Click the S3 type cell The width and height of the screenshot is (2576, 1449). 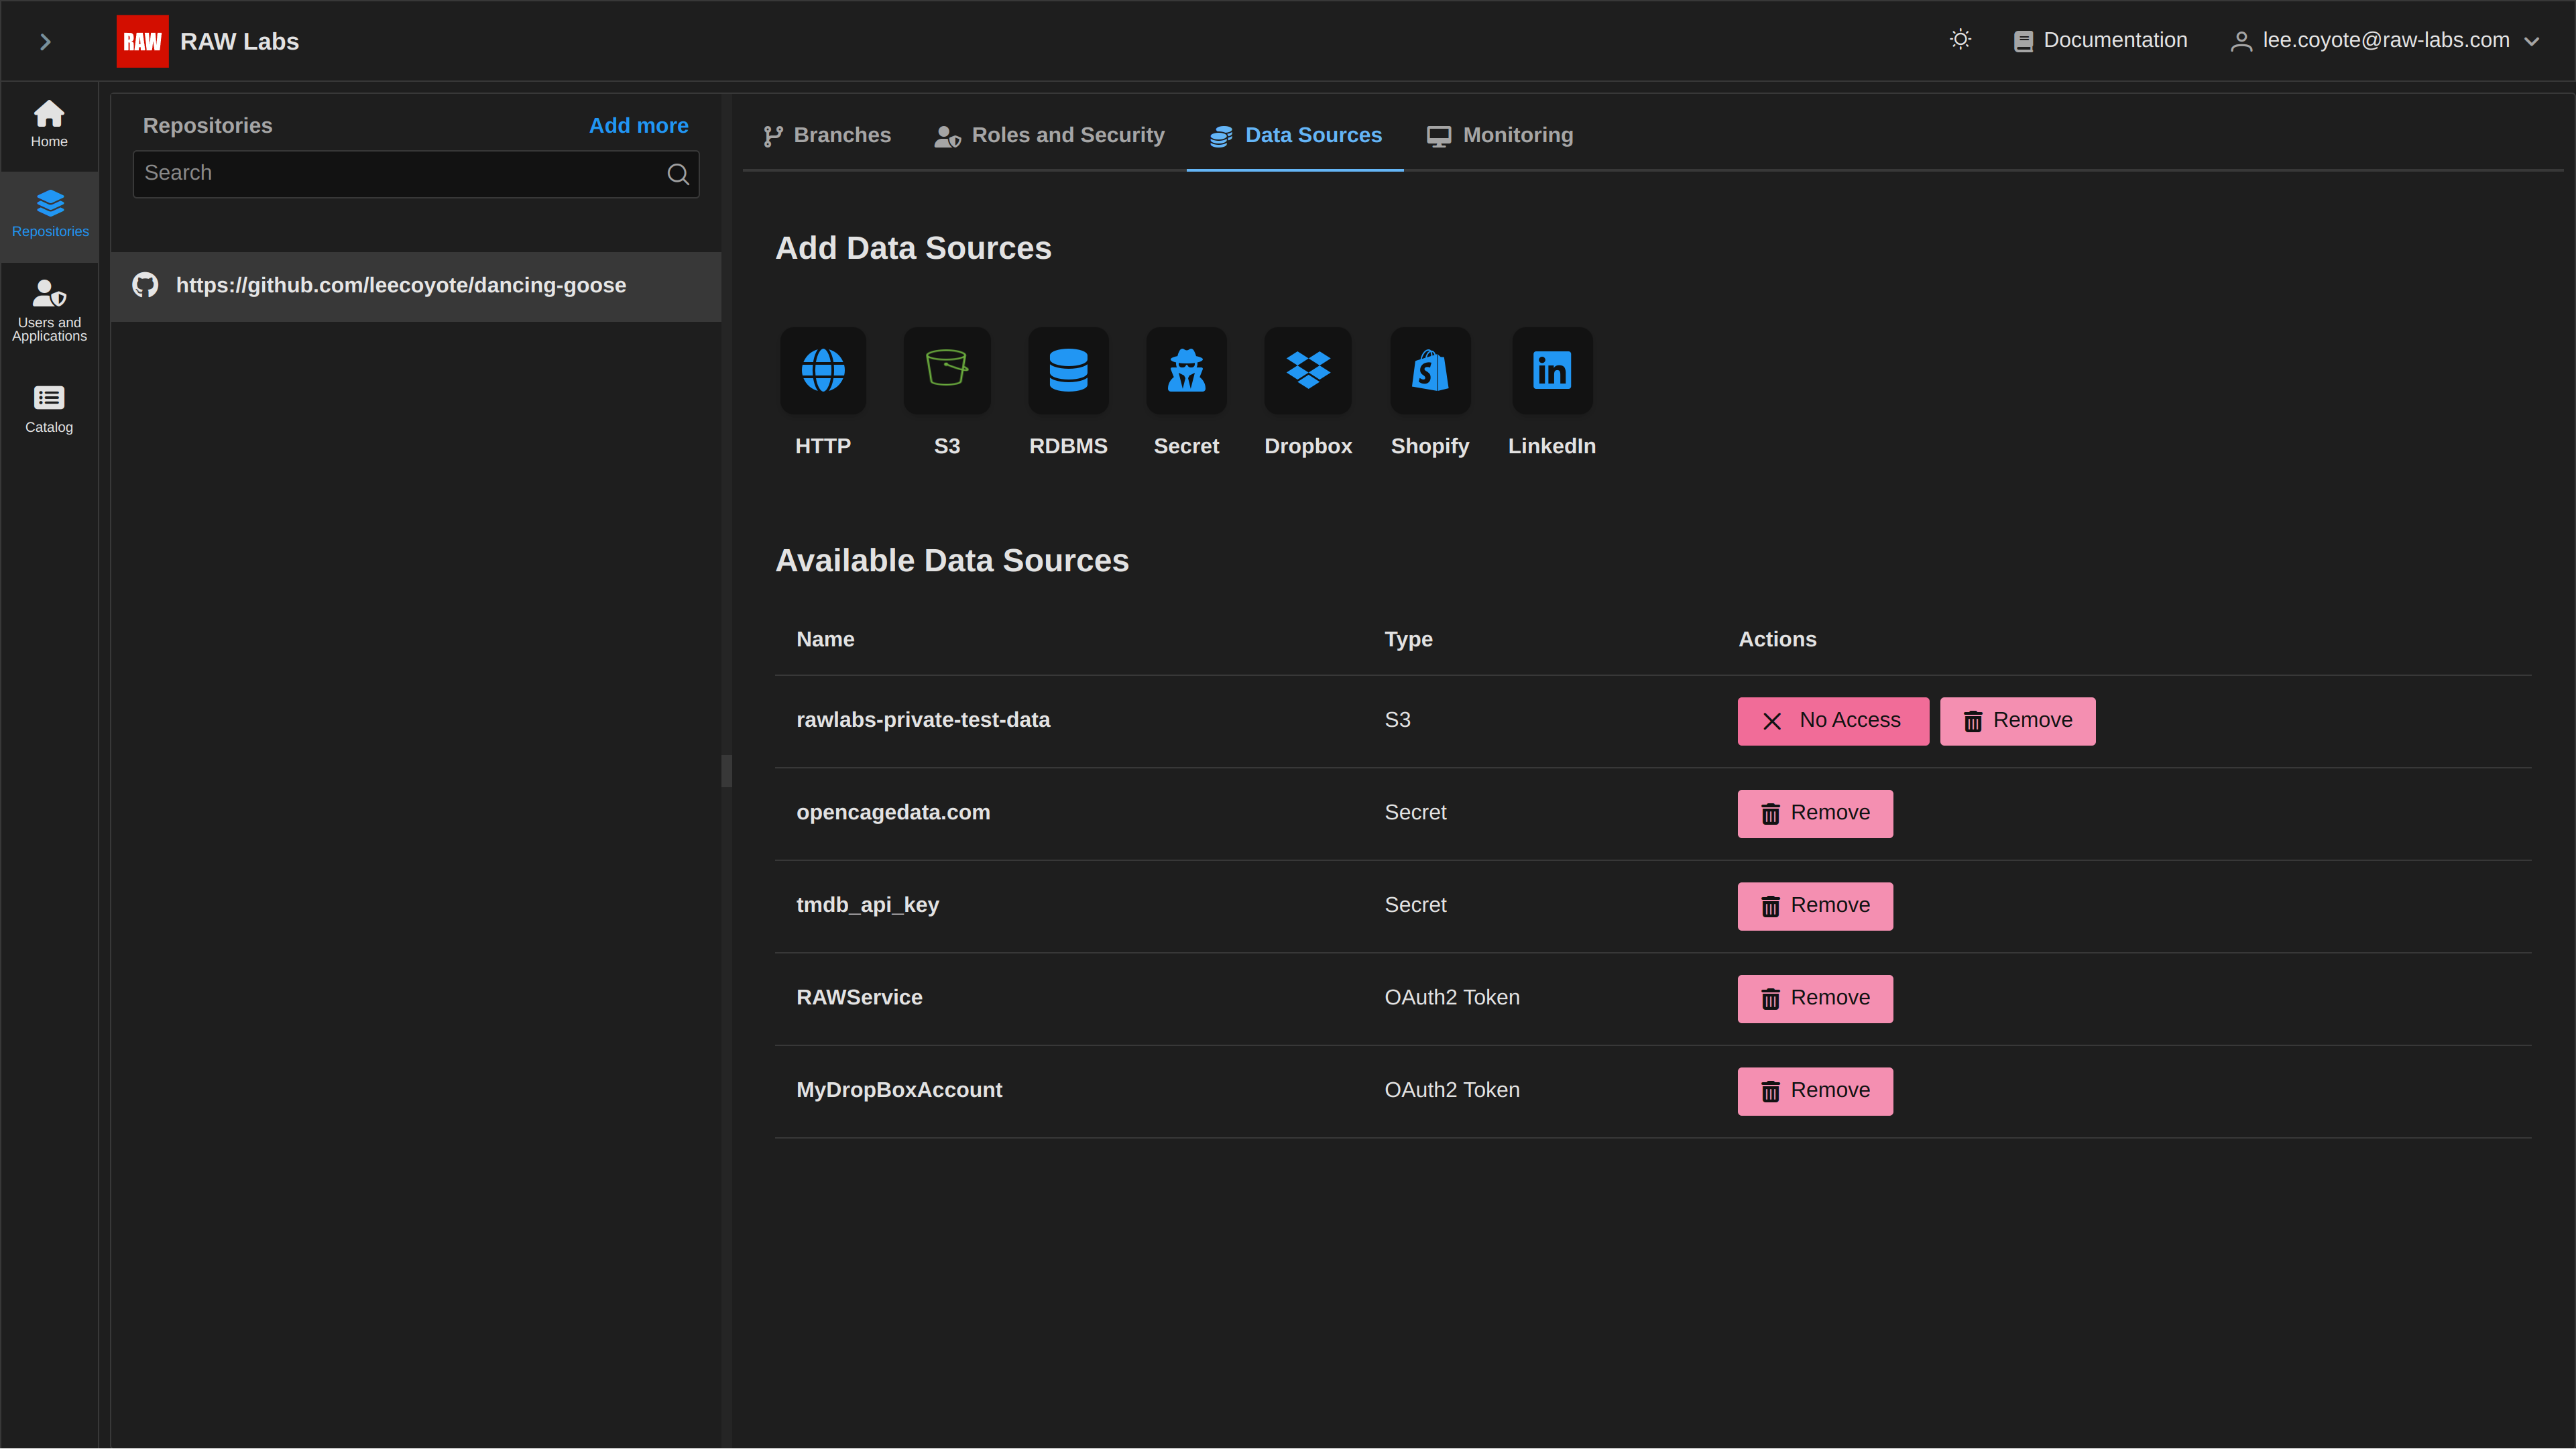(1397, 720)
